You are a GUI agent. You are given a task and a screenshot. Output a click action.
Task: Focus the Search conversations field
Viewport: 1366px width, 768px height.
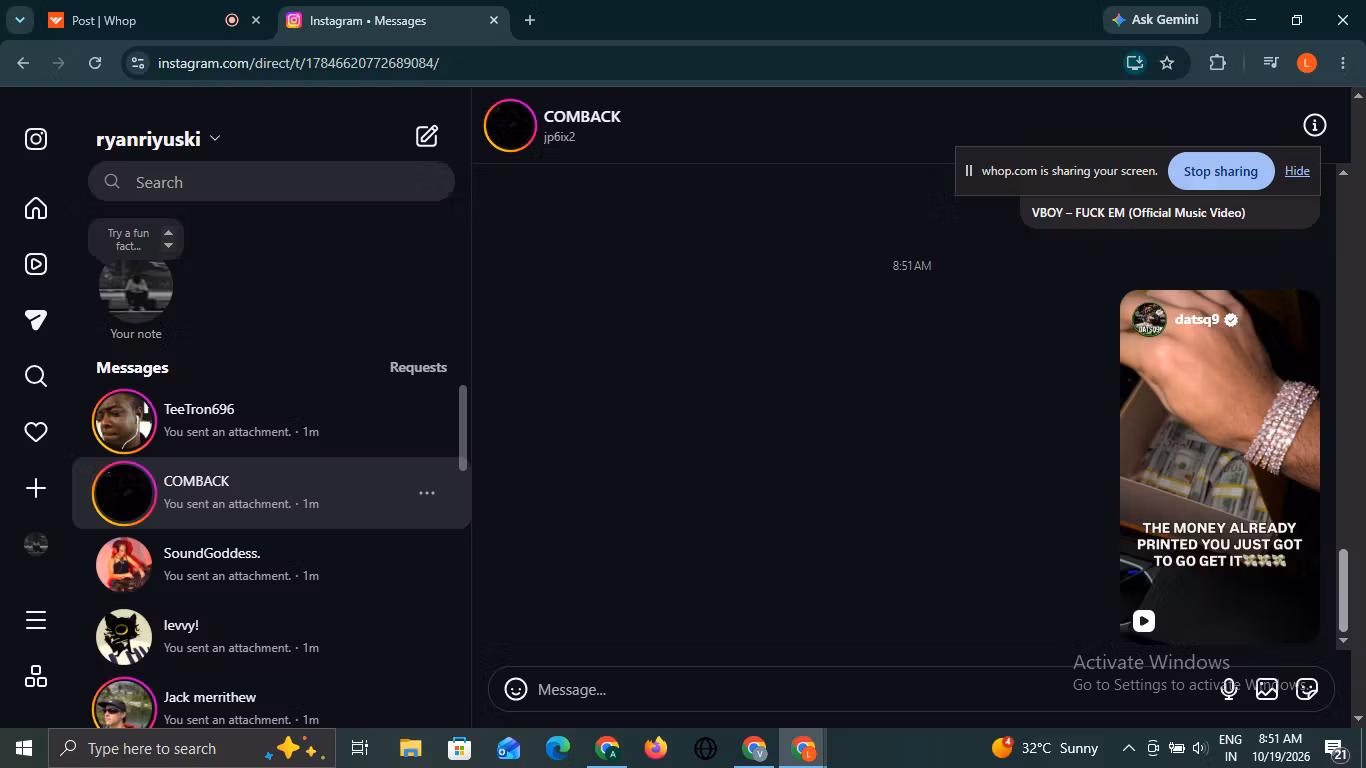pyautogui.click(x=271, y=182)
